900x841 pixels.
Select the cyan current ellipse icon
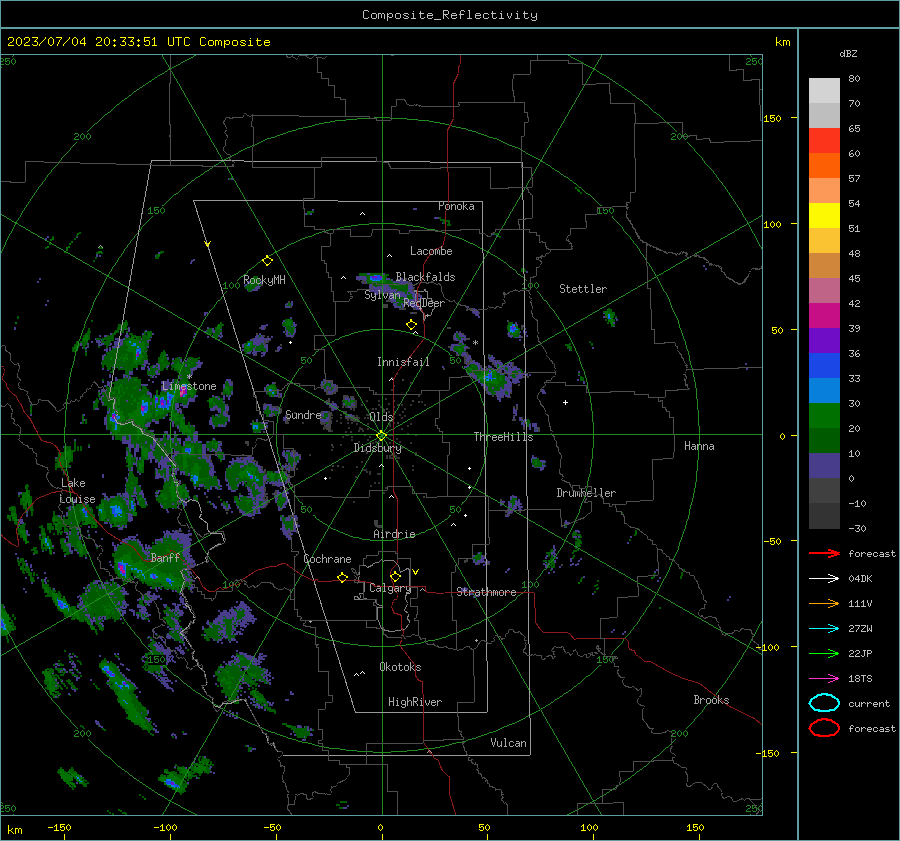(824, 703)
